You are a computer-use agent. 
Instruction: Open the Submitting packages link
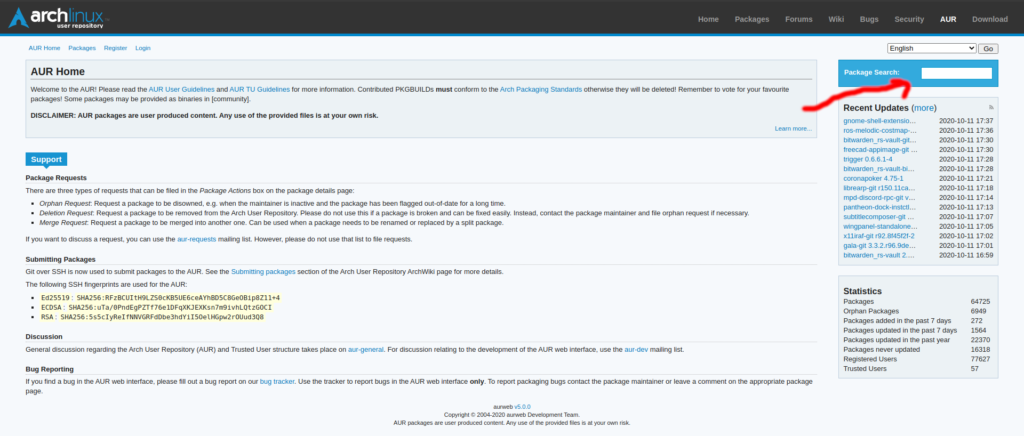263,272
